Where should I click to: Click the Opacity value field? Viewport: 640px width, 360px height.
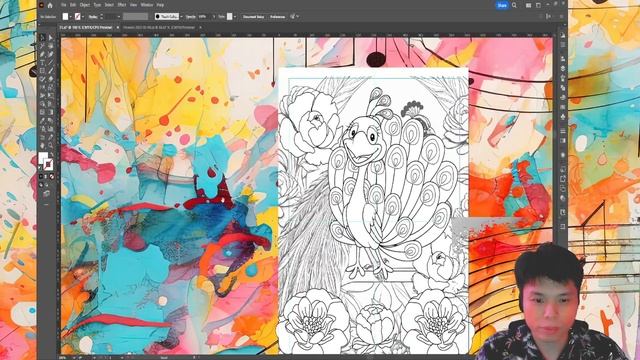[x=202, y=17]
